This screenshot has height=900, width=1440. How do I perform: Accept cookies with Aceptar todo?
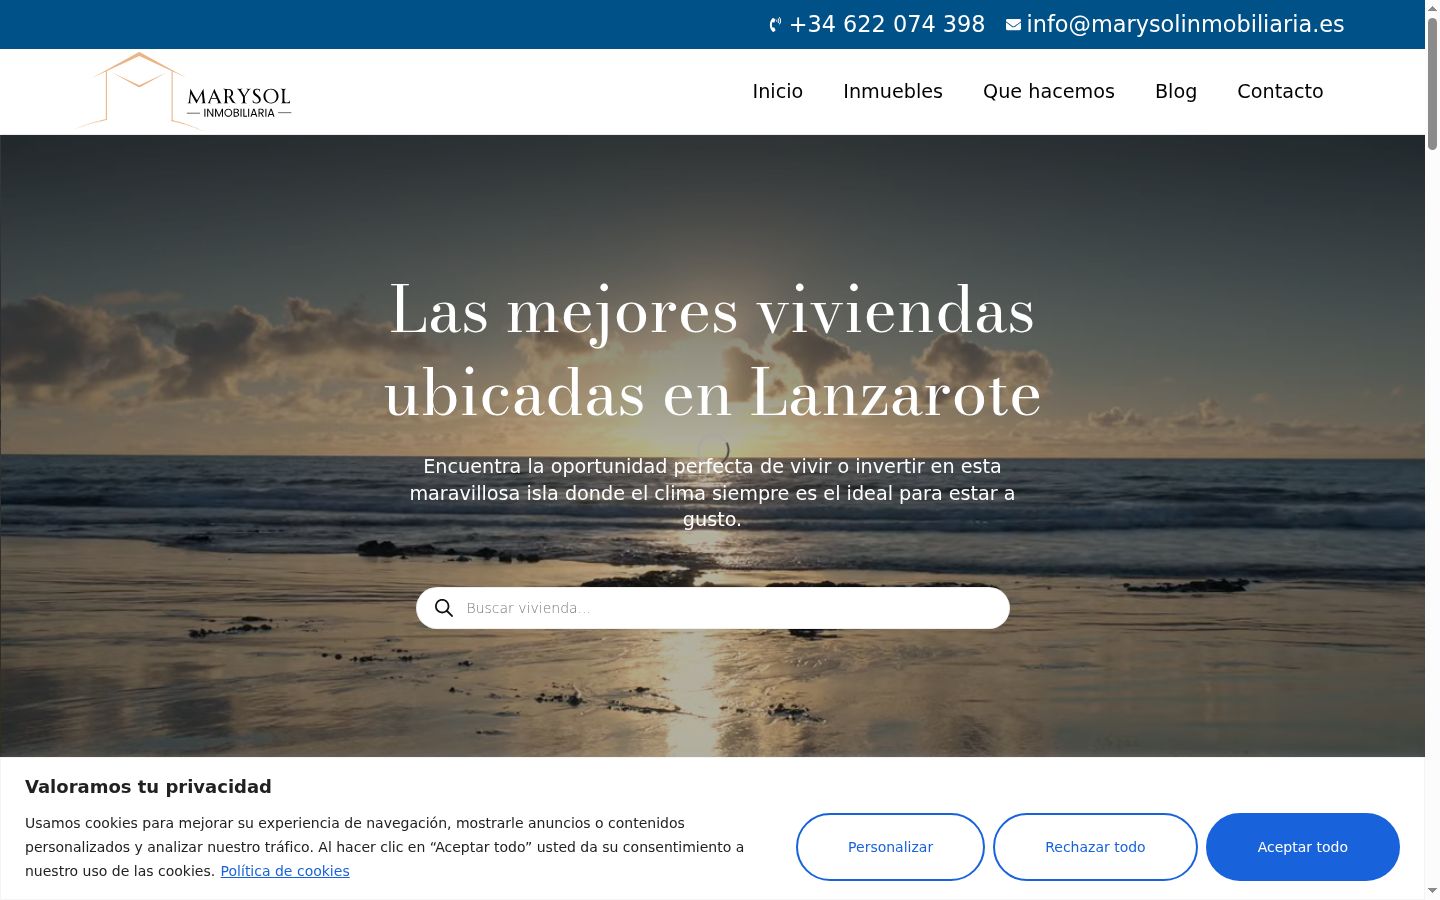[x=1303, y=847]
